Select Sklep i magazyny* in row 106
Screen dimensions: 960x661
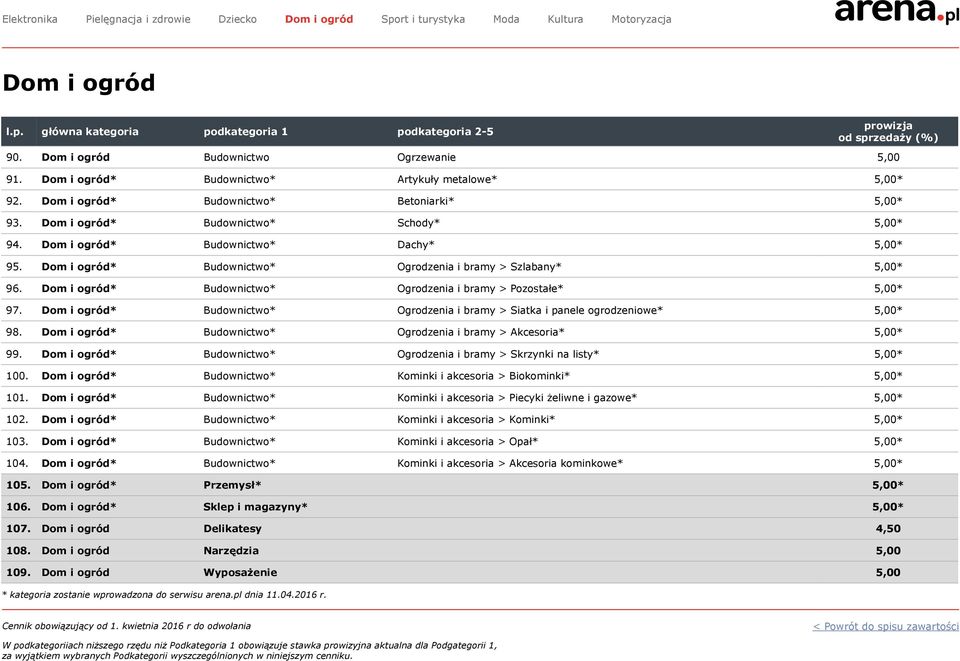click(255, 507)
